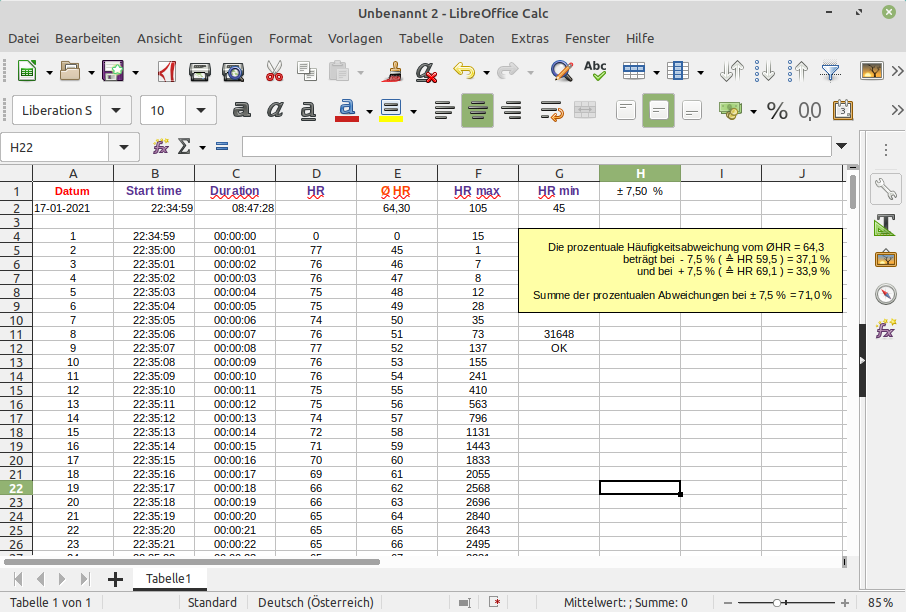The image size is (906, 612).
Task: Open the background color dropdown arrow
Action: tap(414, 111)
